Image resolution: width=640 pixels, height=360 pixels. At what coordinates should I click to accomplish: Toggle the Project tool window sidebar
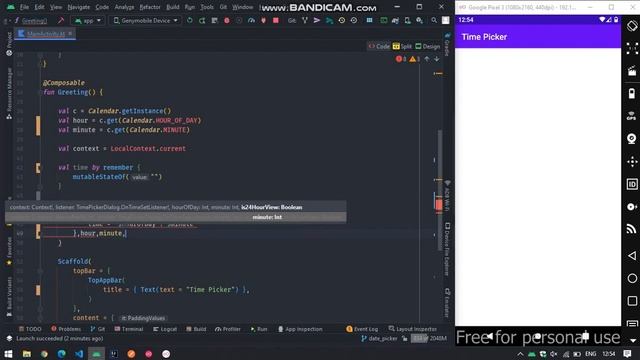click(x=9, y=44)
